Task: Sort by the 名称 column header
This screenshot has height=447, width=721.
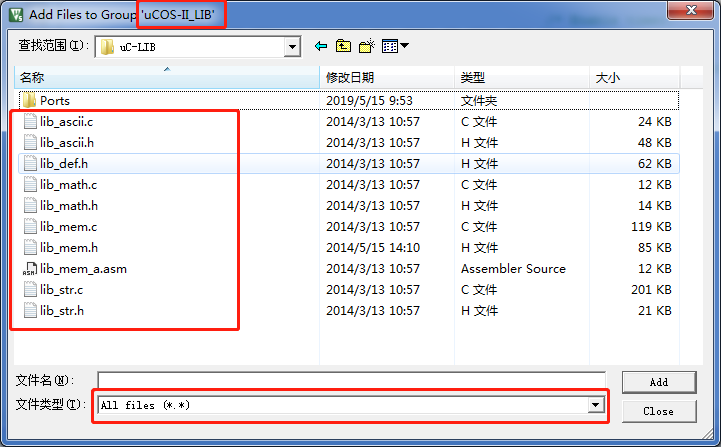Action: (167, 77)
